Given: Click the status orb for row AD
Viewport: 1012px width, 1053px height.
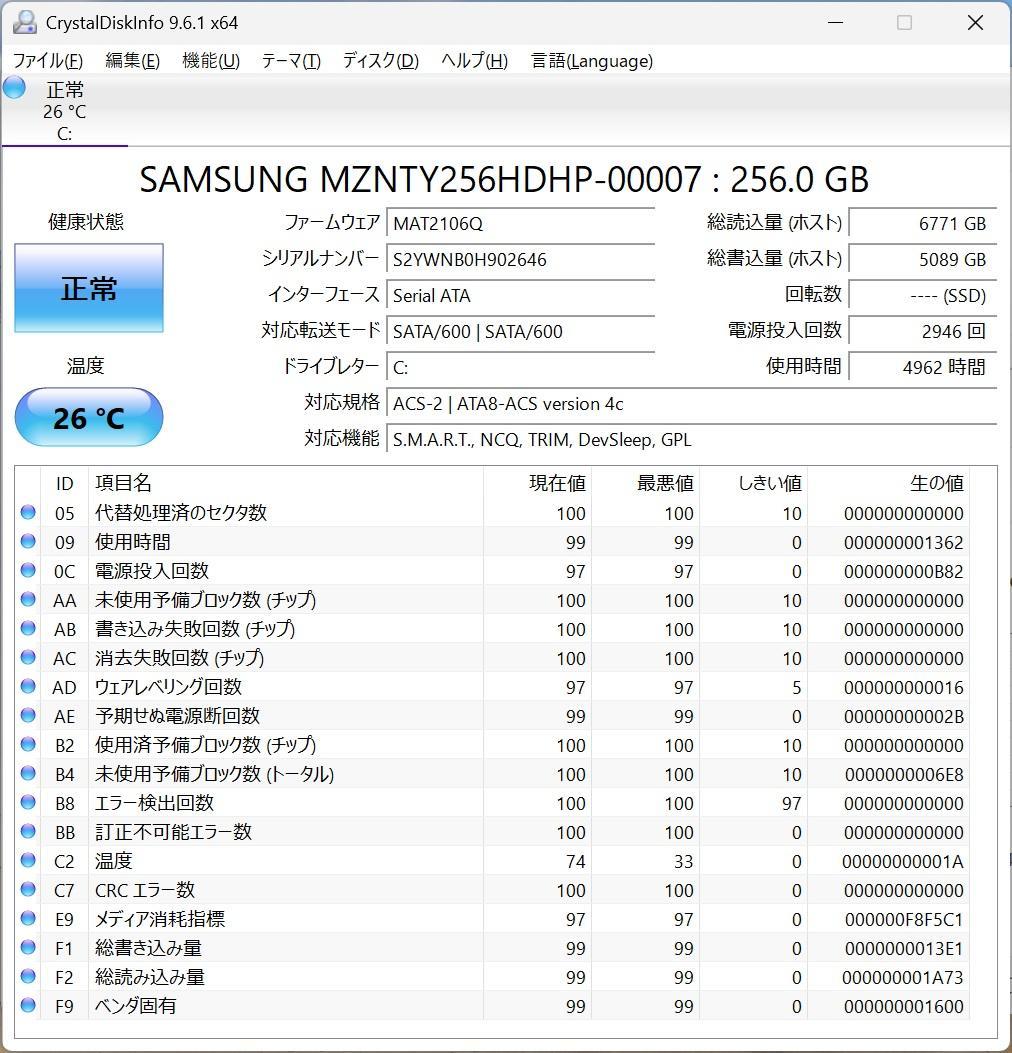Looking at the screenshot, I should [28, 686].
